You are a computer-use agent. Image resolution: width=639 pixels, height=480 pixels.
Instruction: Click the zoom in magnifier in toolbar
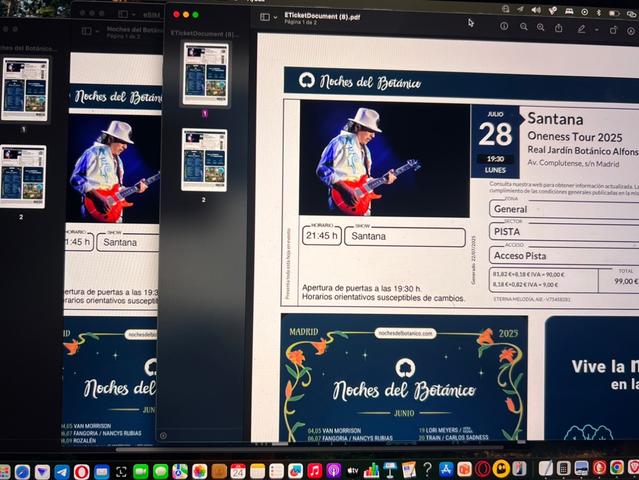tap(540, 27)
